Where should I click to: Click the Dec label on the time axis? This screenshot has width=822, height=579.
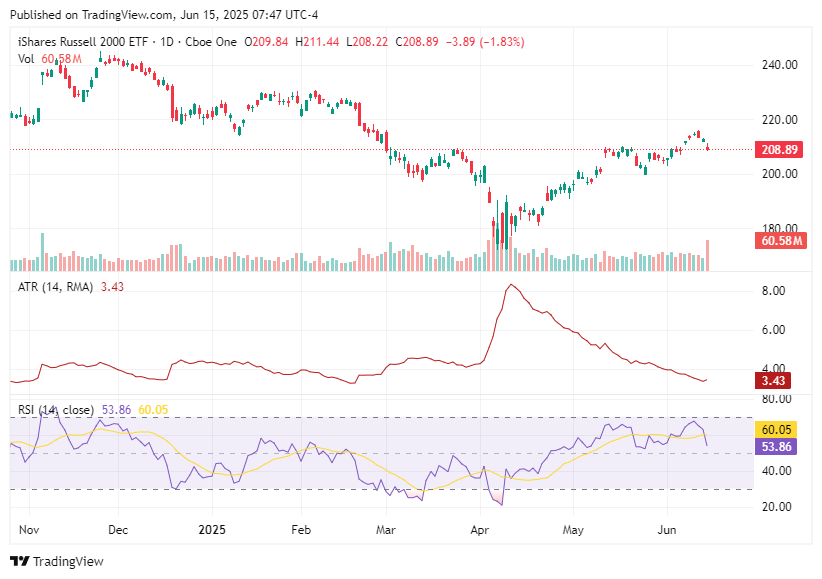point(118,530)
